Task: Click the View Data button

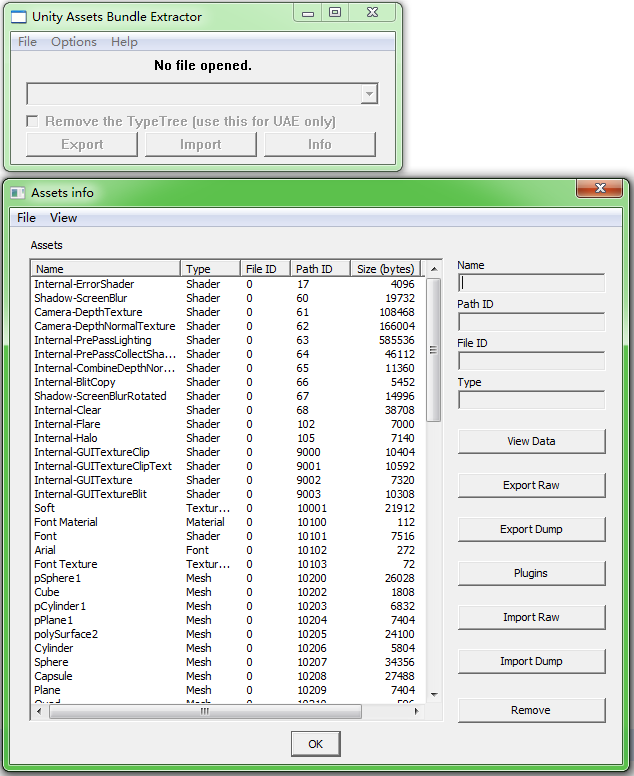Action: pos(532,441)
